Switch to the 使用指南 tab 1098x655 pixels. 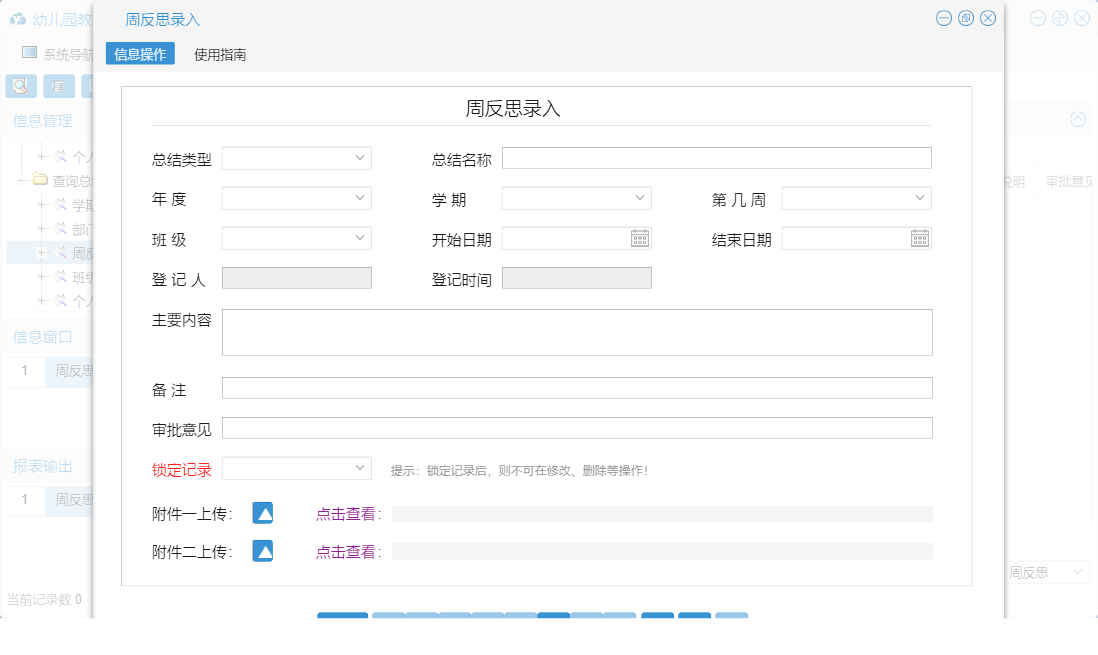tap(220, 53)
